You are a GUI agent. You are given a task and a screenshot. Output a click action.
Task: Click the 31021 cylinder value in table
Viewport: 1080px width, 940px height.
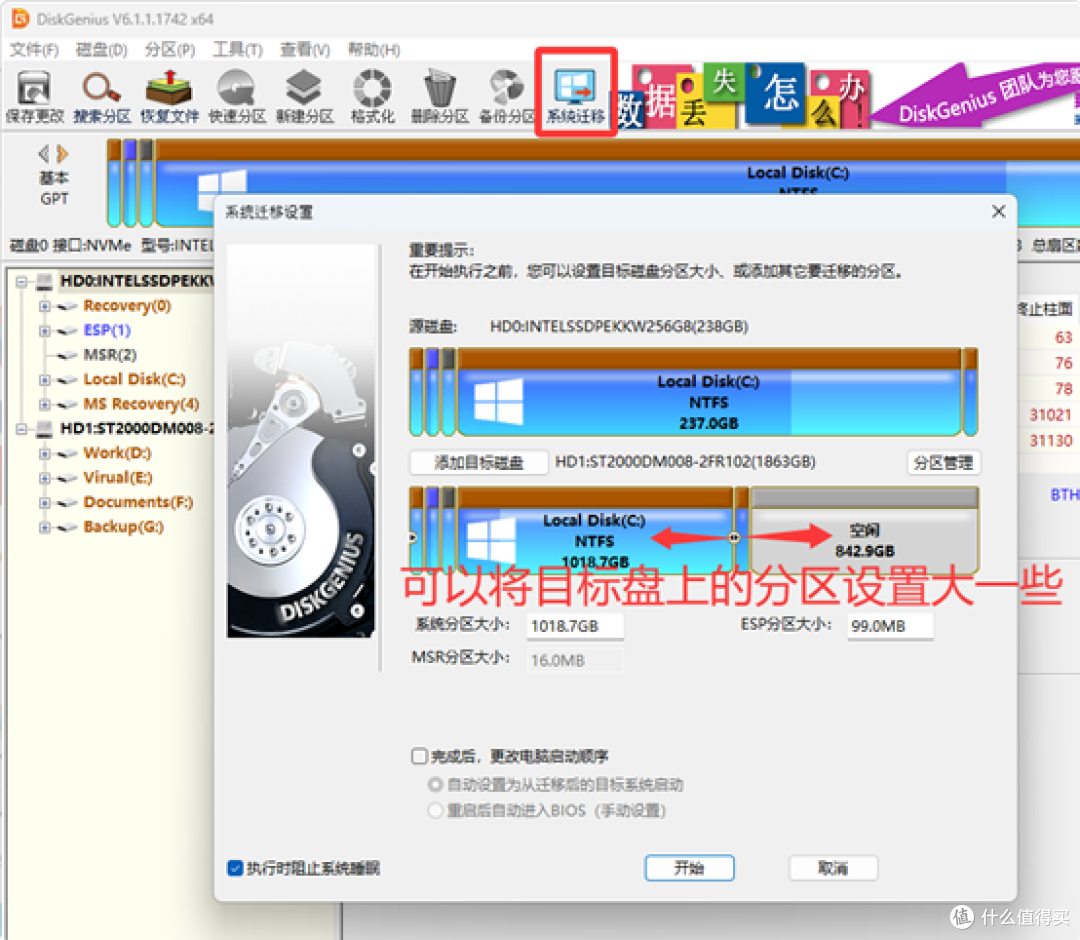tap(1050, 415)
